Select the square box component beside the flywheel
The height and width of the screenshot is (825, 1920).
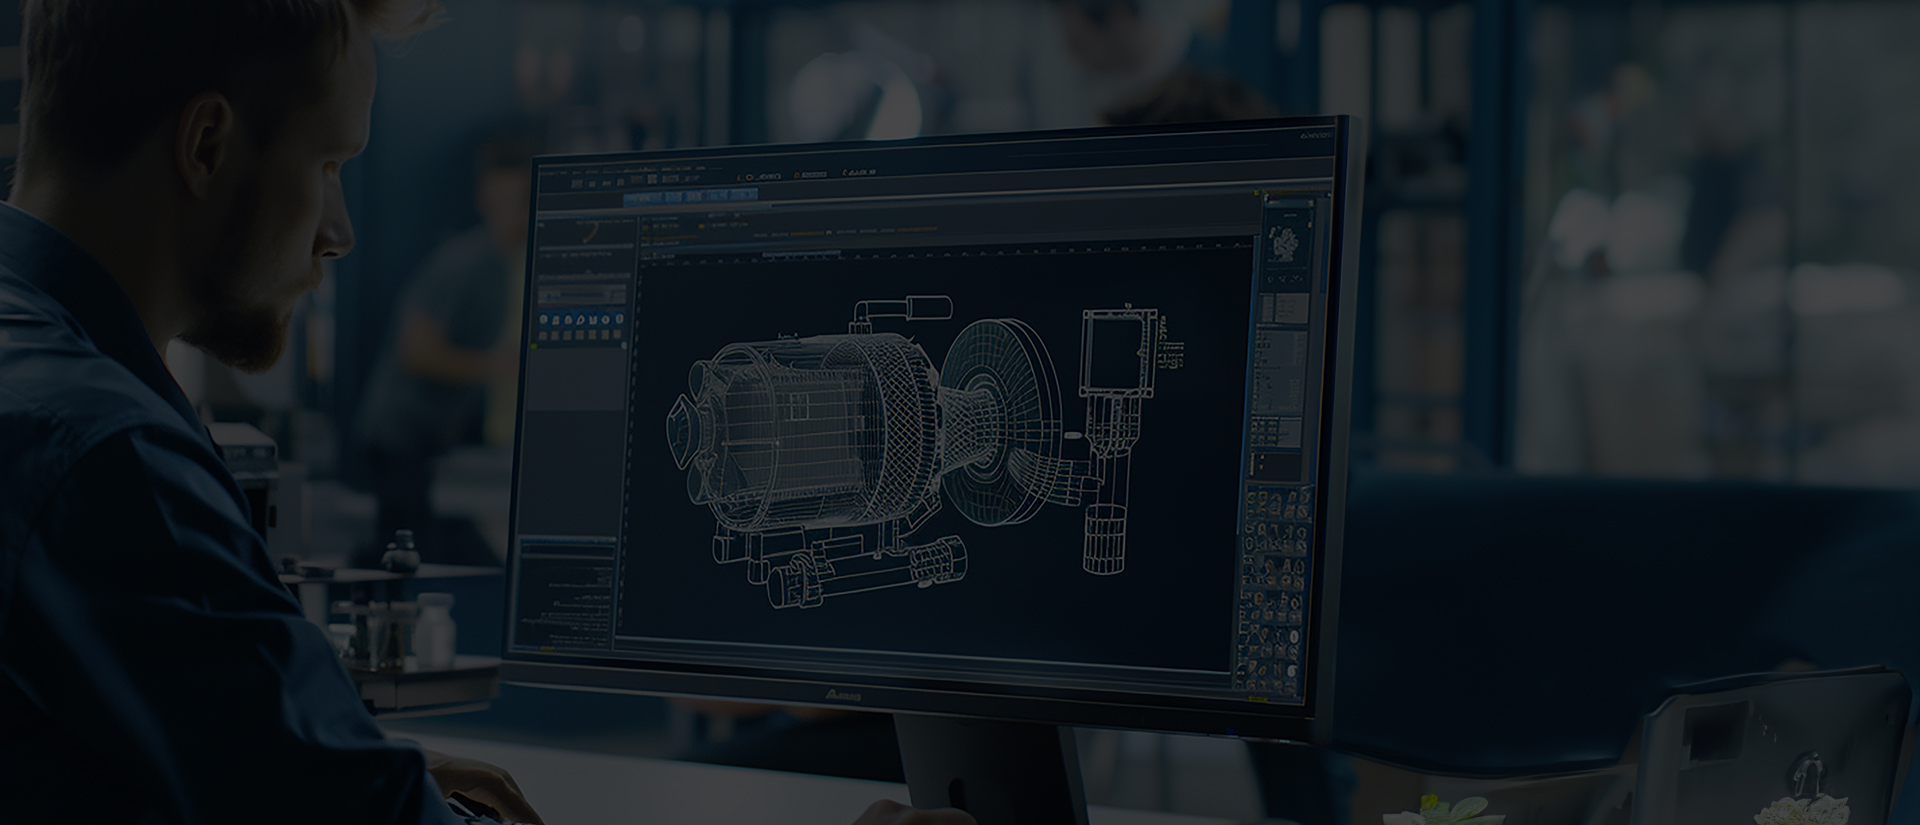pyautogui.click(x=1120, y=354)
